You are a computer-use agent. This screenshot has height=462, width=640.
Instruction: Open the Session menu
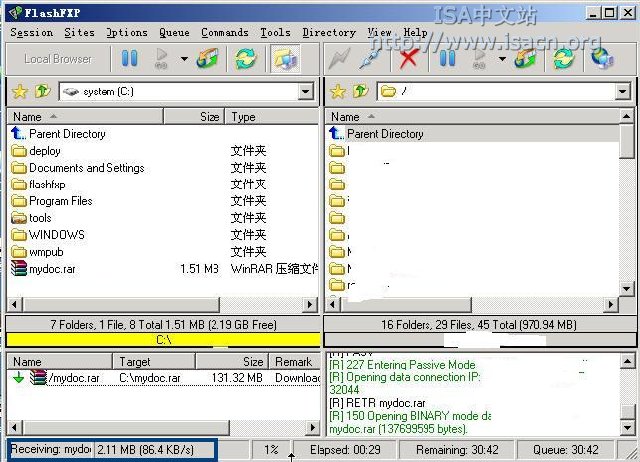tap(31, 32)
